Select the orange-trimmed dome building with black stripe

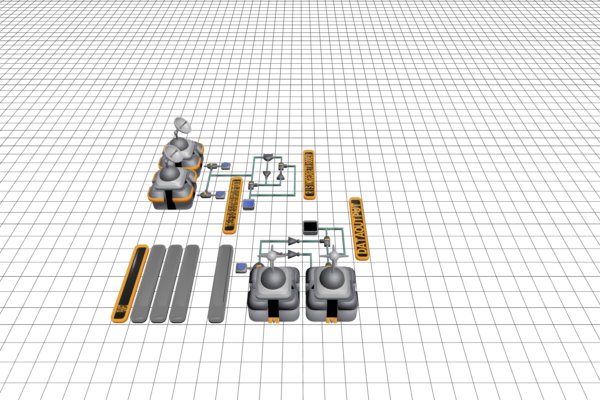(172, 190)
